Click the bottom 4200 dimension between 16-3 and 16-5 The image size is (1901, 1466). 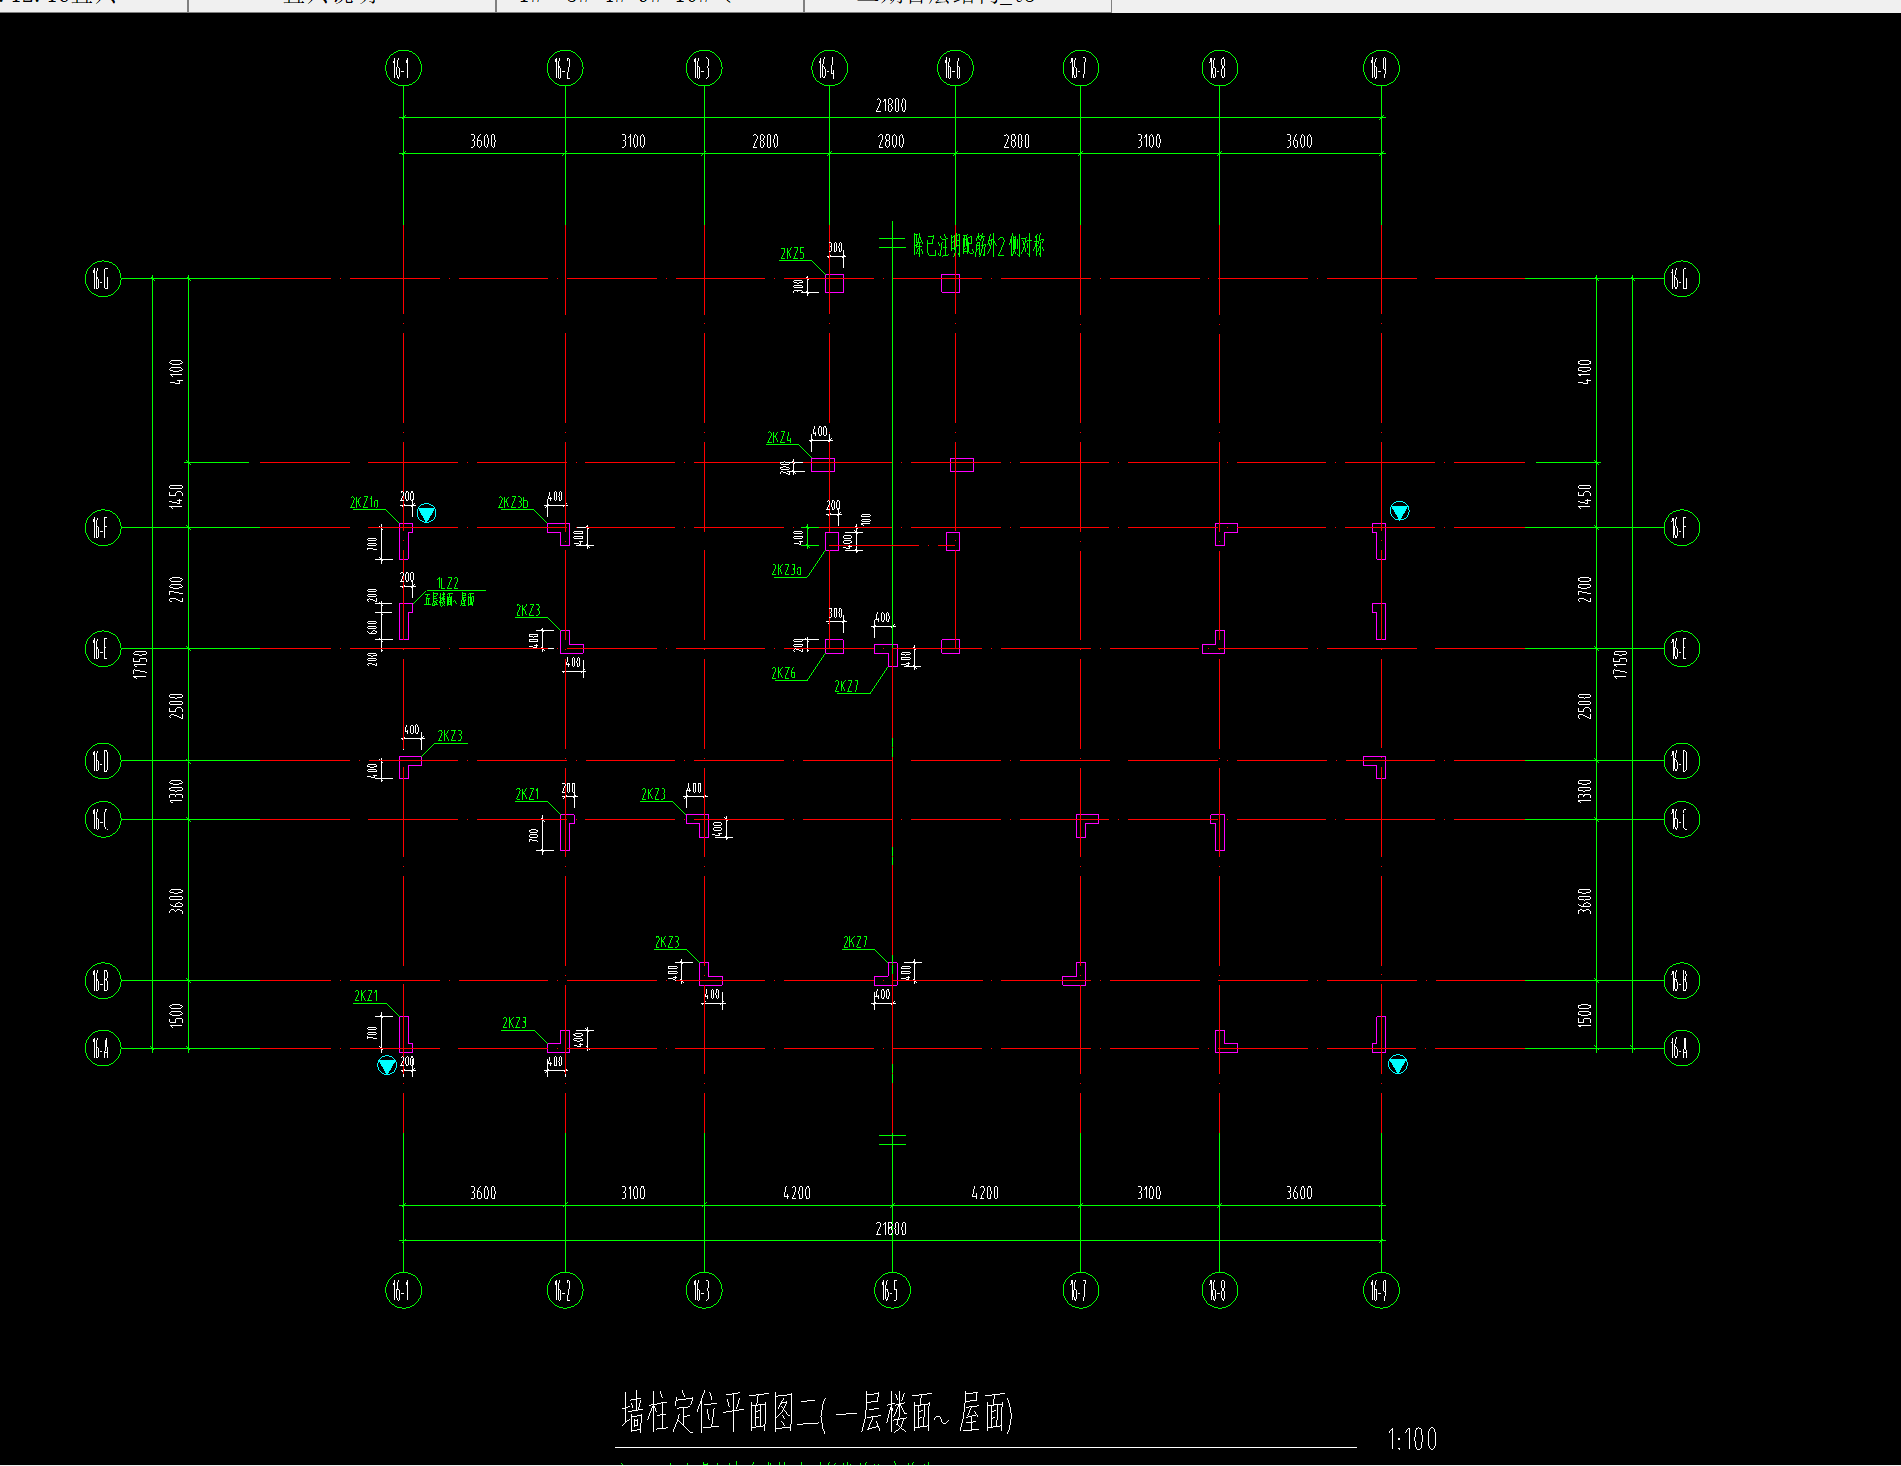[x=797, y=1193]
